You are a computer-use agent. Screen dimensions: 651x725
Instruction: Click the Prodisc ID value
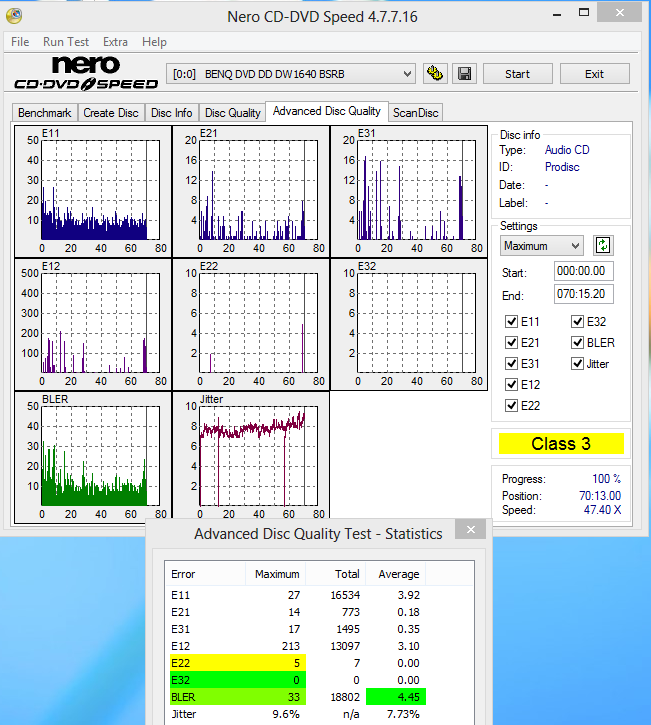(x=562, y=167)
